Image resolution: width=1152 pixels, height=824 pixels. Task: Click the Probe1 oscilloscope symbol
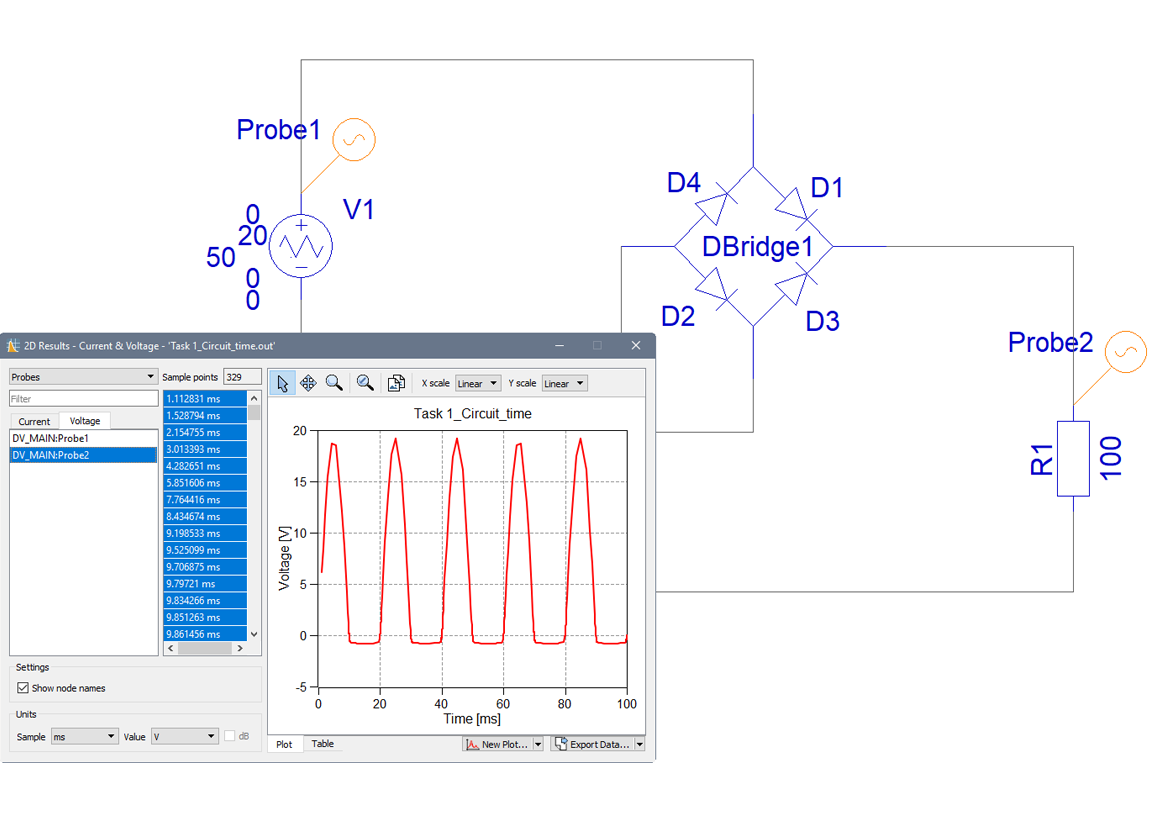(x=353, y=140)
